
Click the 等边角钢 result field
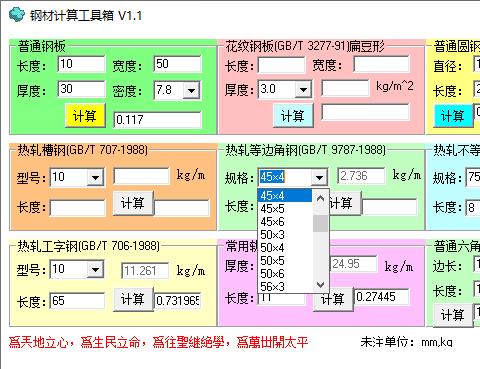pyautogui.click(x=390, y=207)
